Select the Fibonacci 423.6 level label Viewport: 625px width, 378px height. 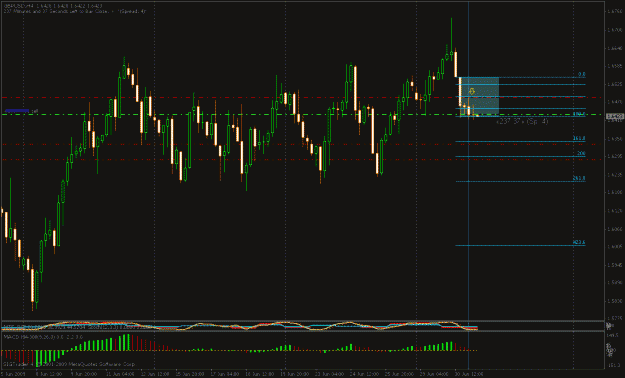click(579, 242)
